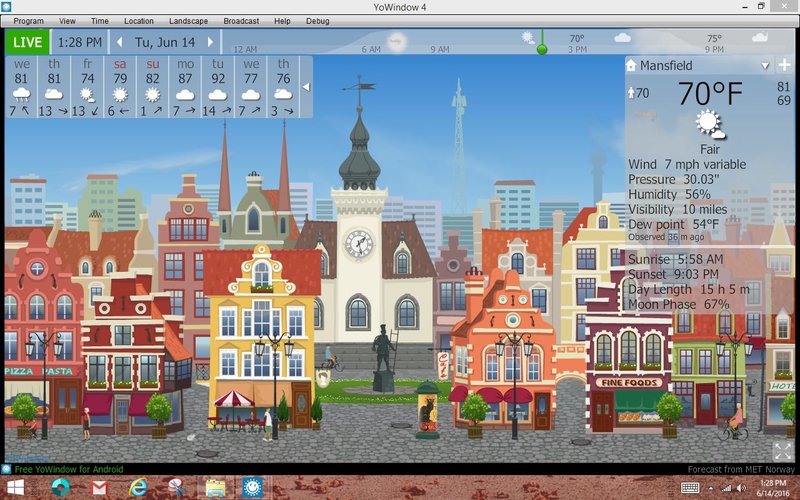The image size is (800, 500).
Task: Click the green time slider knob
Action: coord(542,49)
